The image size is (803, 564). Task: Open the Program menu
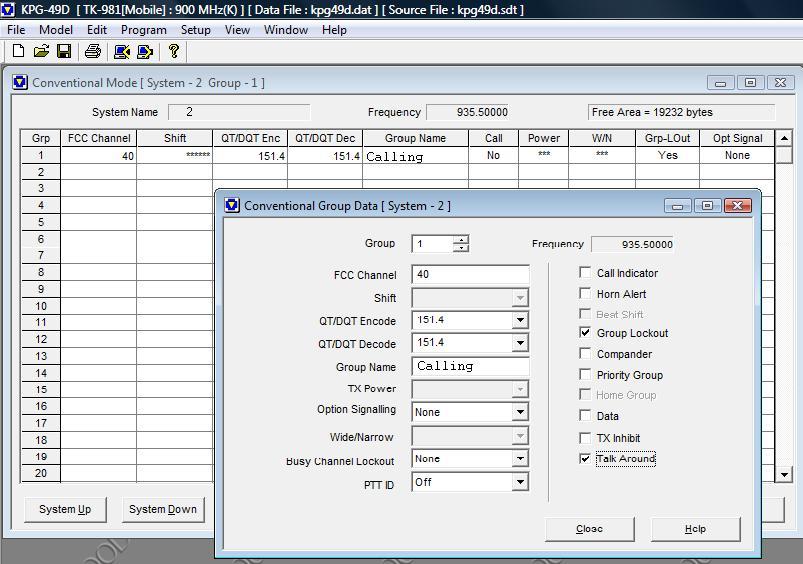pyautogui.click(x=143, y=30)
